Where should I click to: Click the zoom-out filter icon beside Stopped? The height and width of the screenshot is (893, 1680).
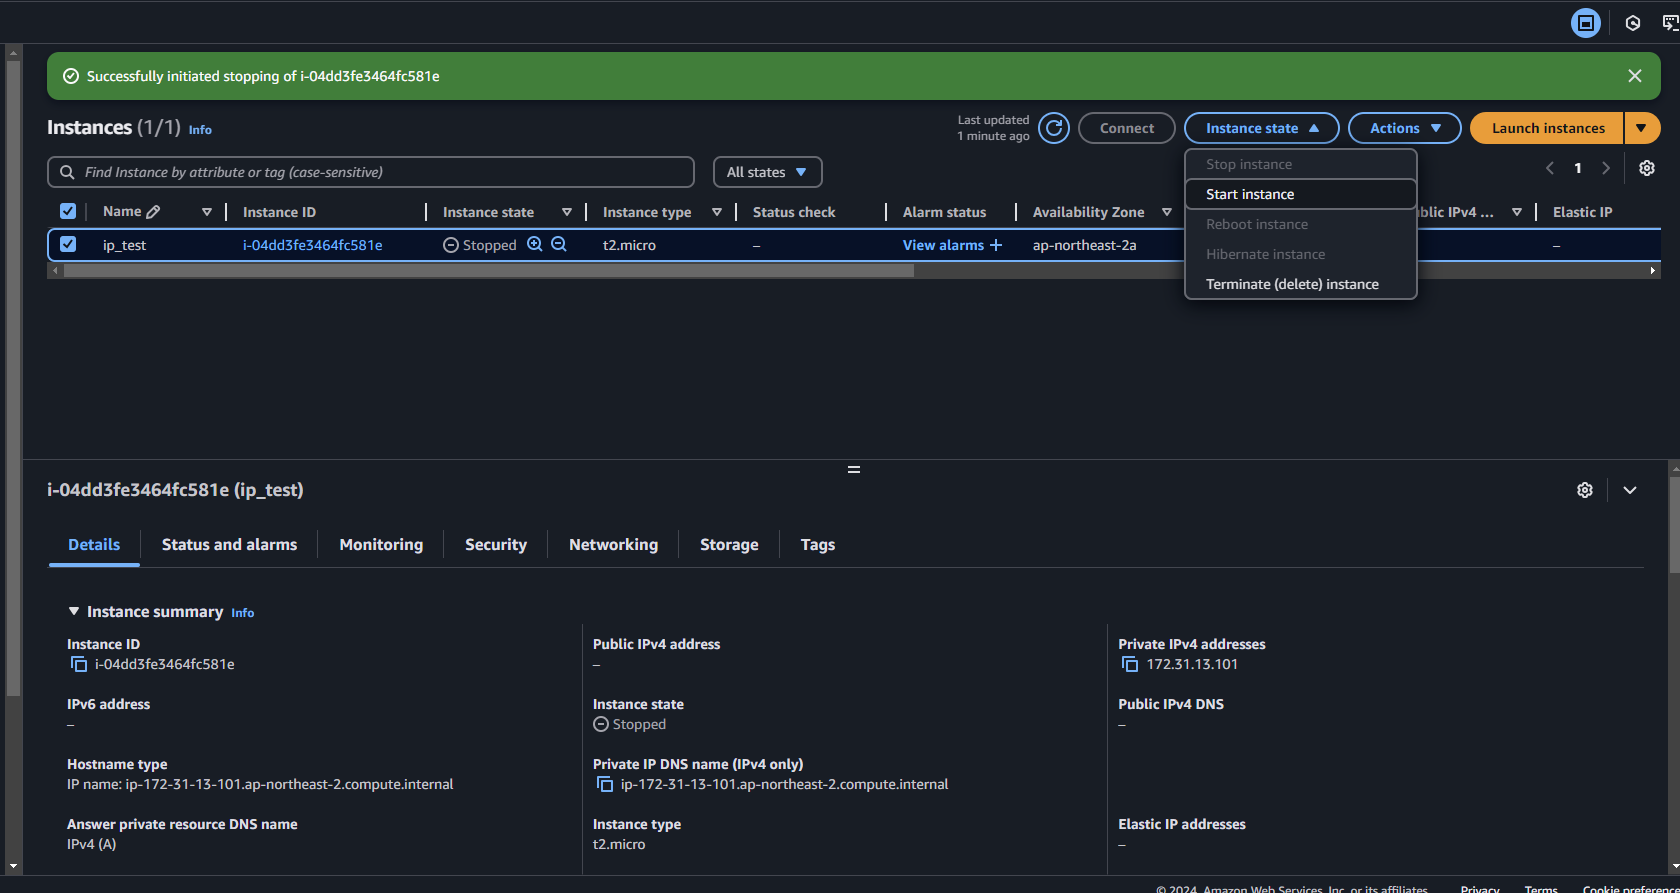559,244
